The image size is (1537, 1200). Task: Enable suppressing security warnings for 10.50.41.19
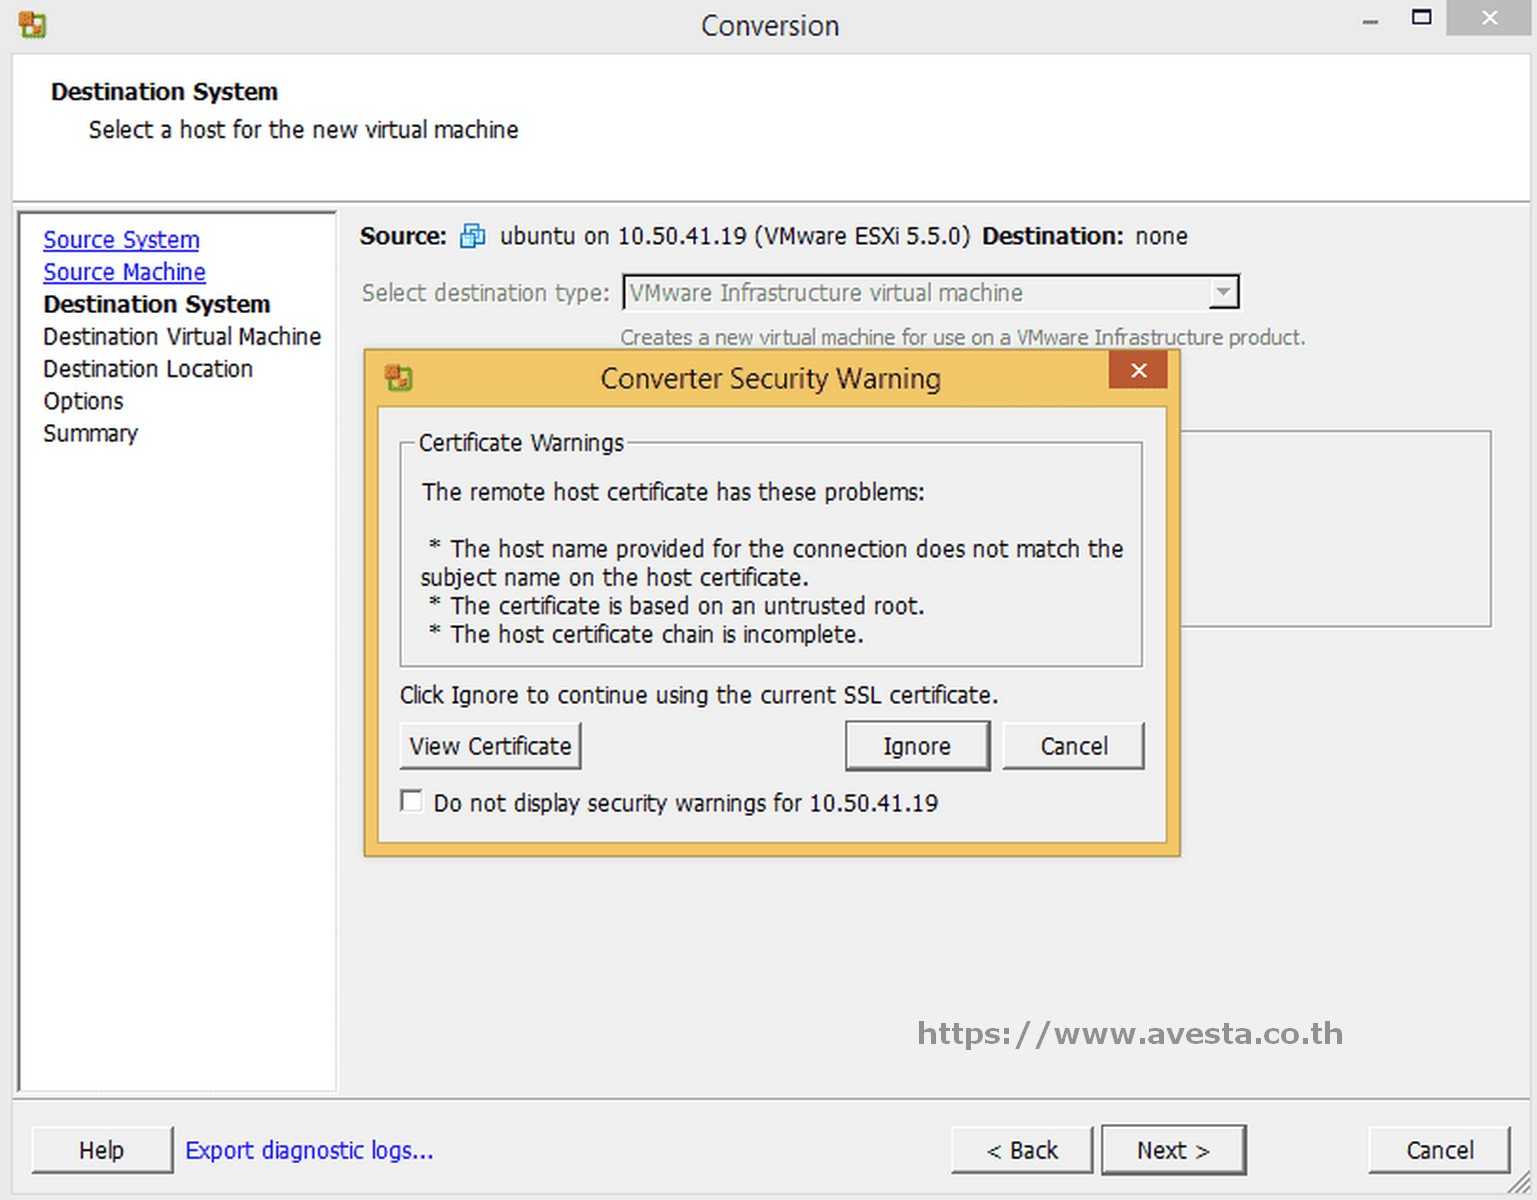click(411, 801)
